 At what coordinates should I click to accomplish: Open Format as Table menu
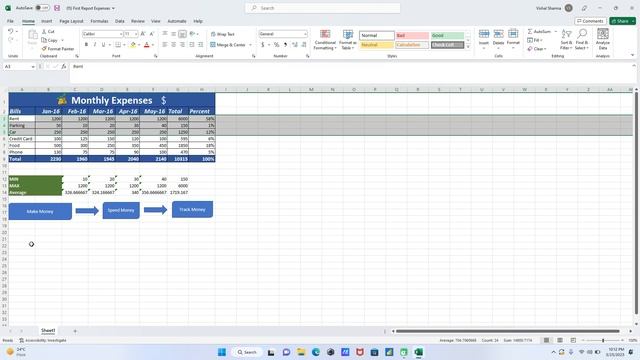(348, 40)
